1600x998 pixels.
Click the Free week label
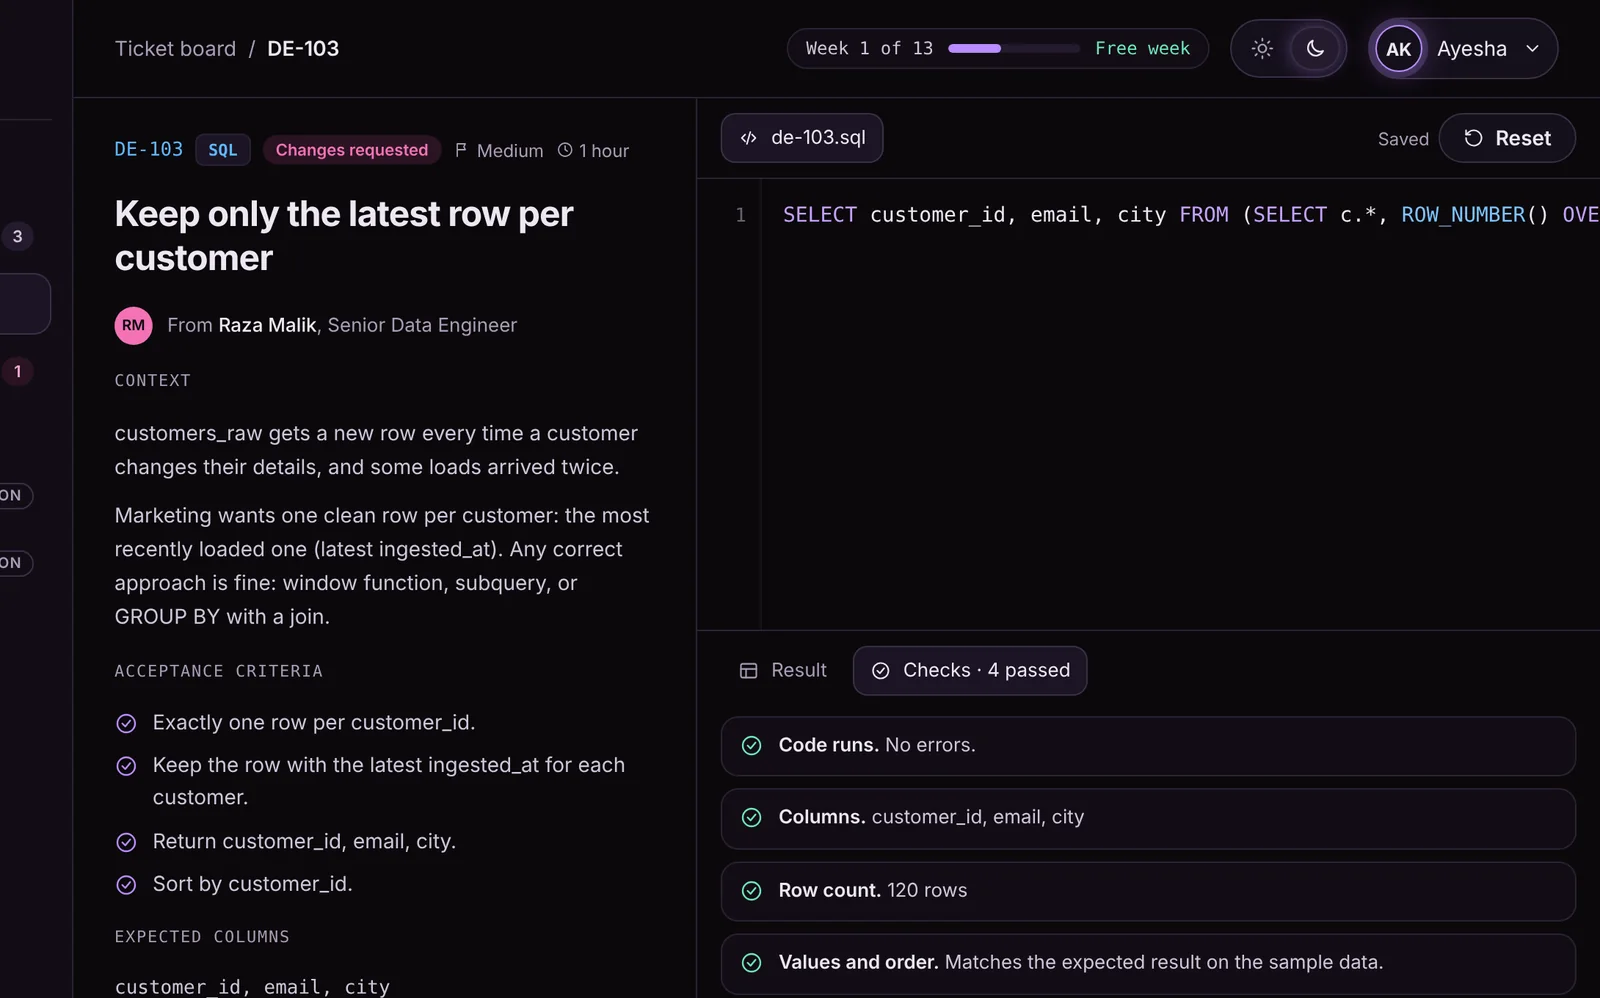(1142, 48)
